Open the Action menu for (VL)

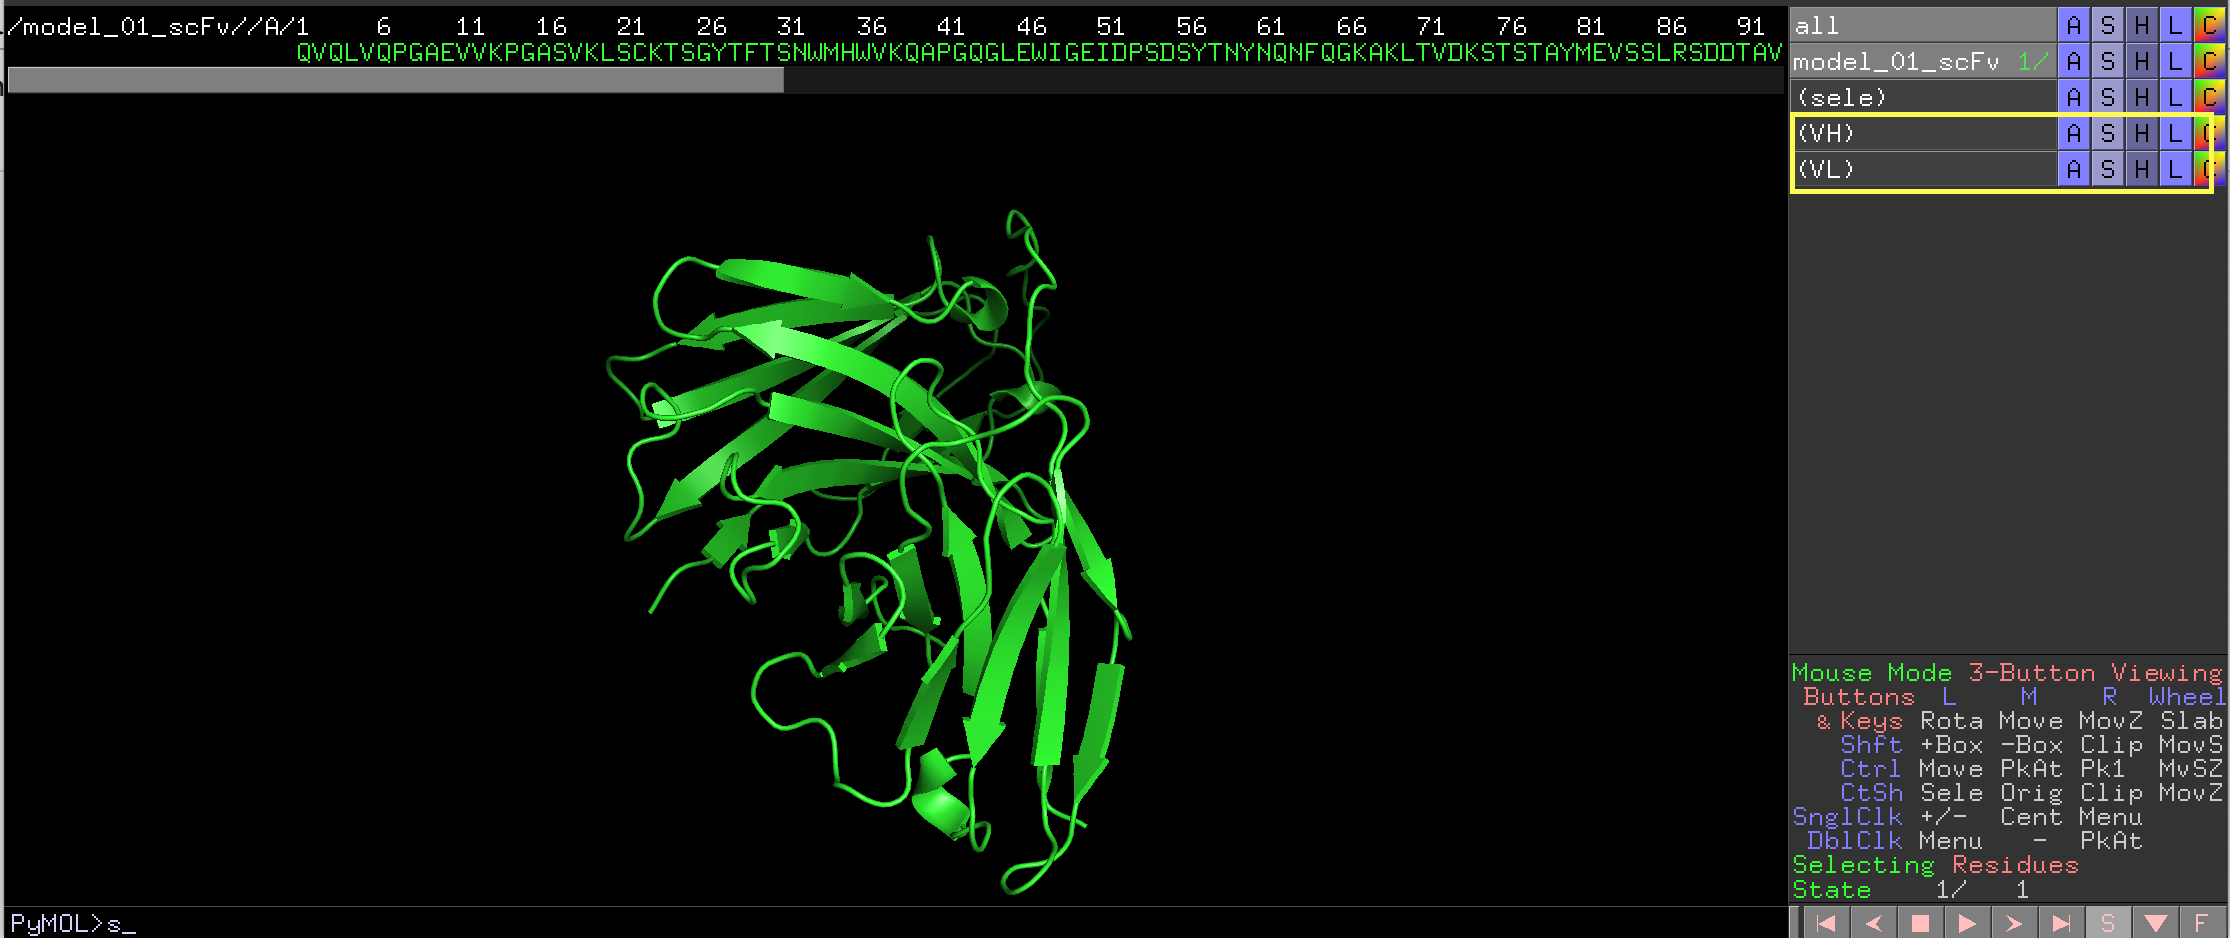point(2074,169)
